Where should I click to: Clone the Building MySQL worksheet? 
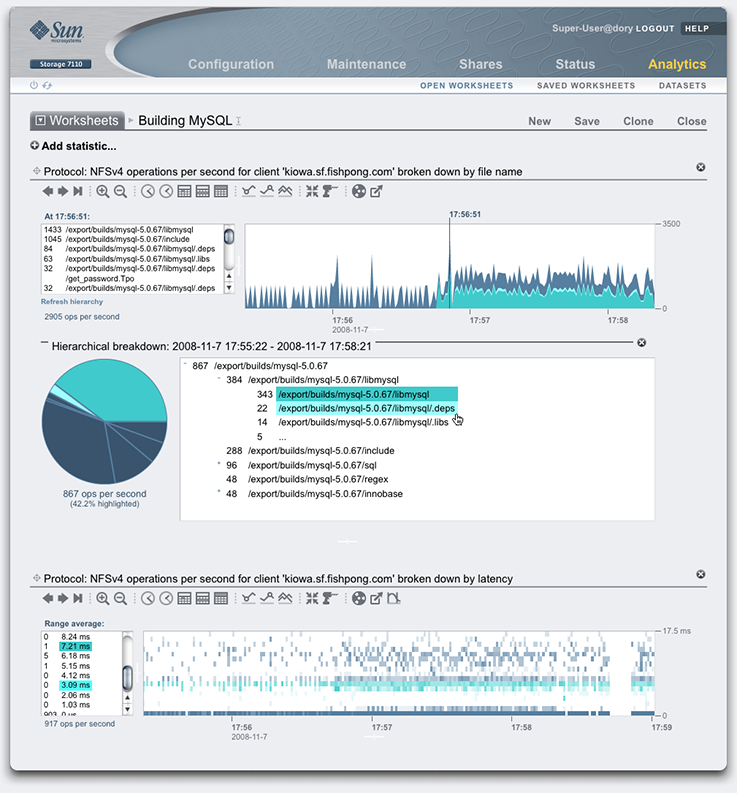638,121
